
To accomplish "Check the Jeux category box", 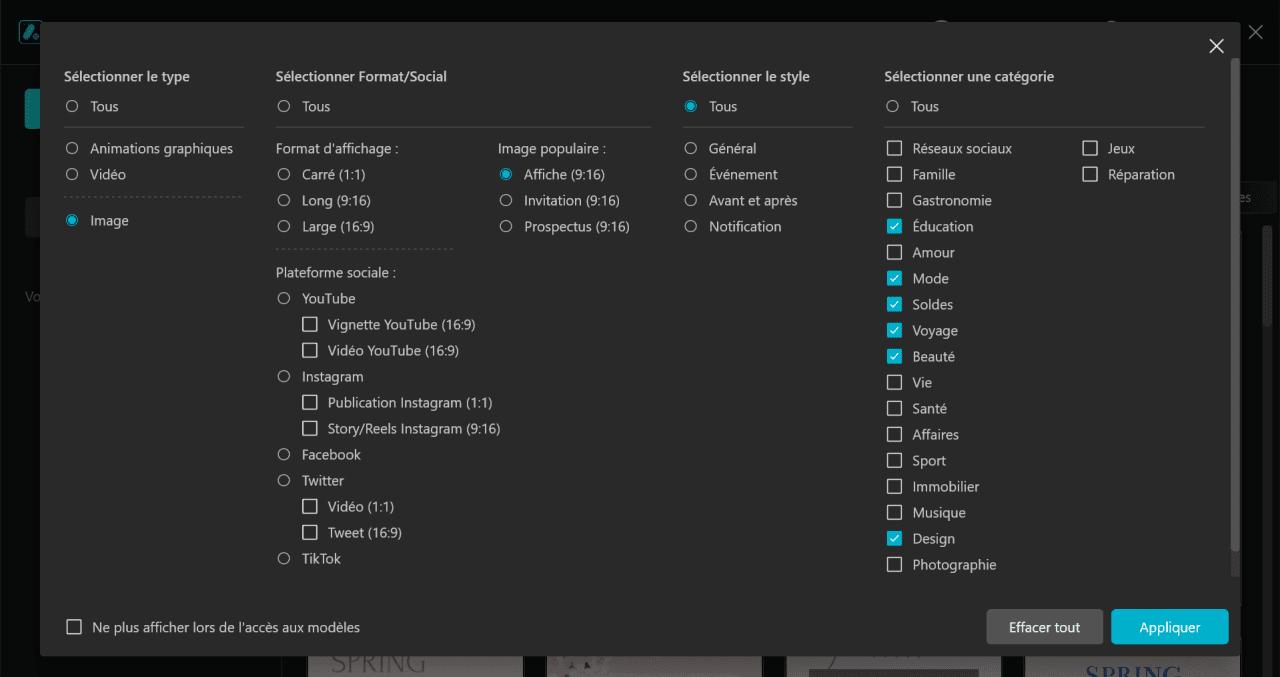I will (x=1090, y=149).
